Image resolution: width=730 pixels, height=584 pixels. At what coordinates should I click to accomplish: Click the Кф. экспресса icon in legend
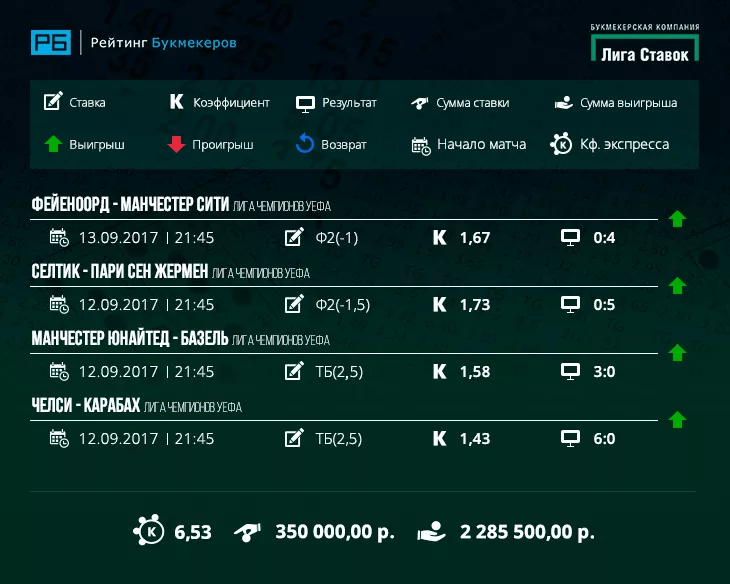click(561, 144)
